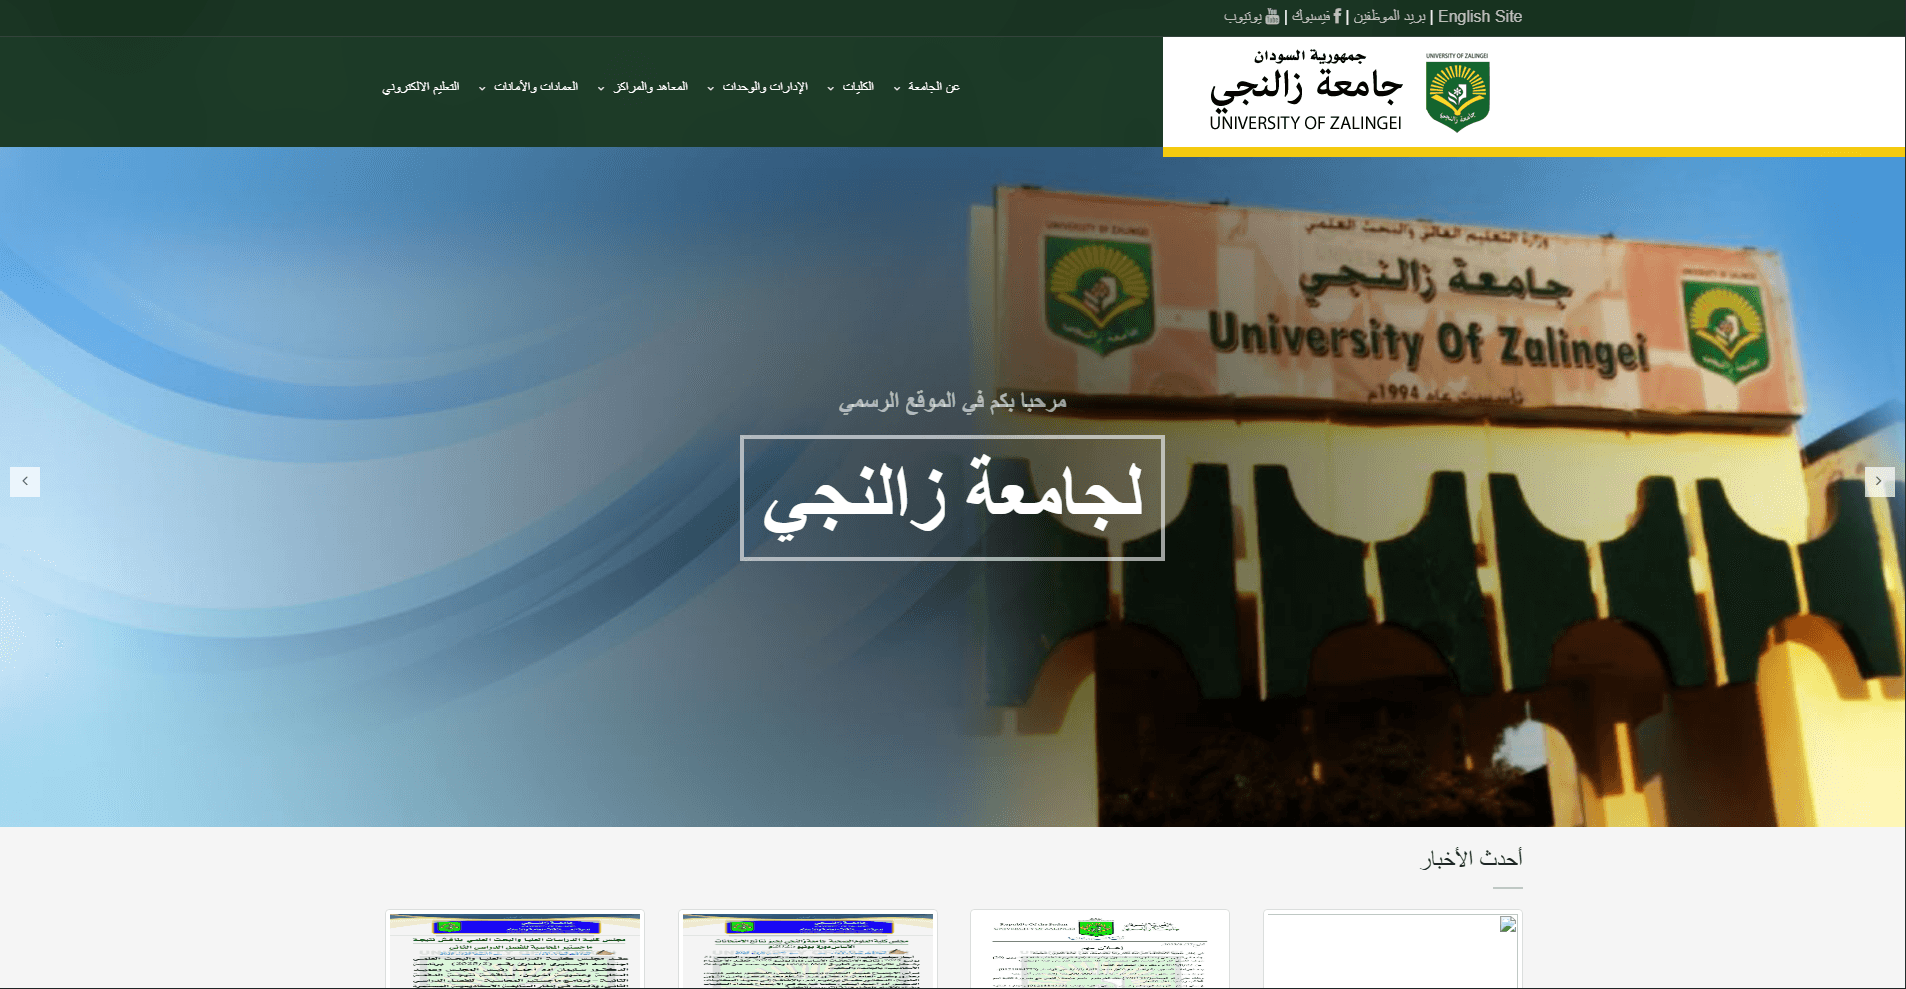The height and width of the screenshot is (989, 1906).
Task: Advance the slideshow using the right arrow
Action: point(1880,481)
